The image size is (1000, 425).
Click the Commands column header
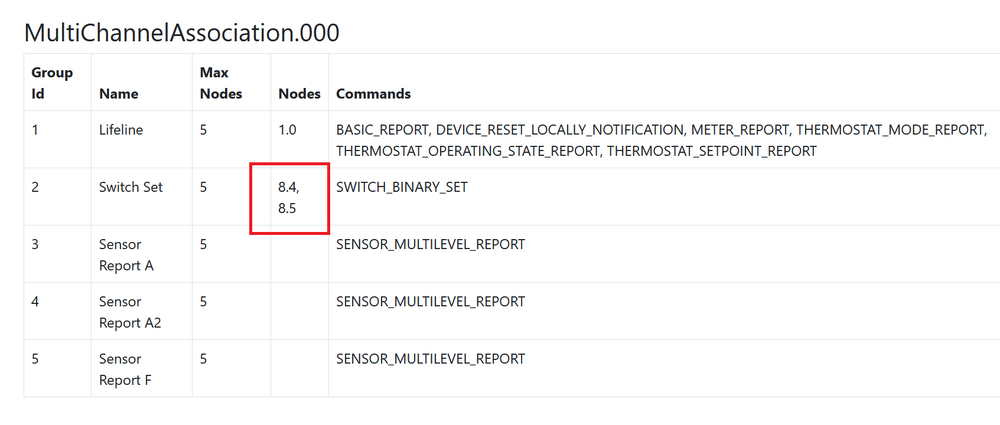tap(373, 94)
